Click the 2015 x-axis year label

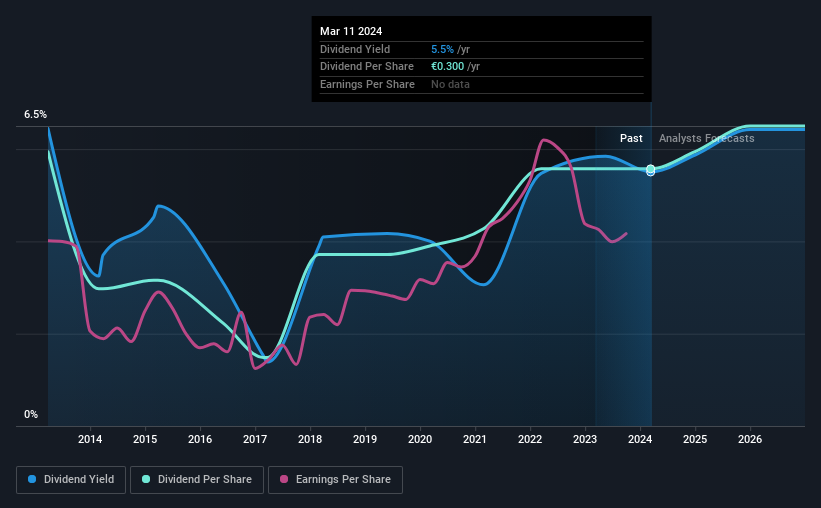pyautogui.click(x=145, y=439)
